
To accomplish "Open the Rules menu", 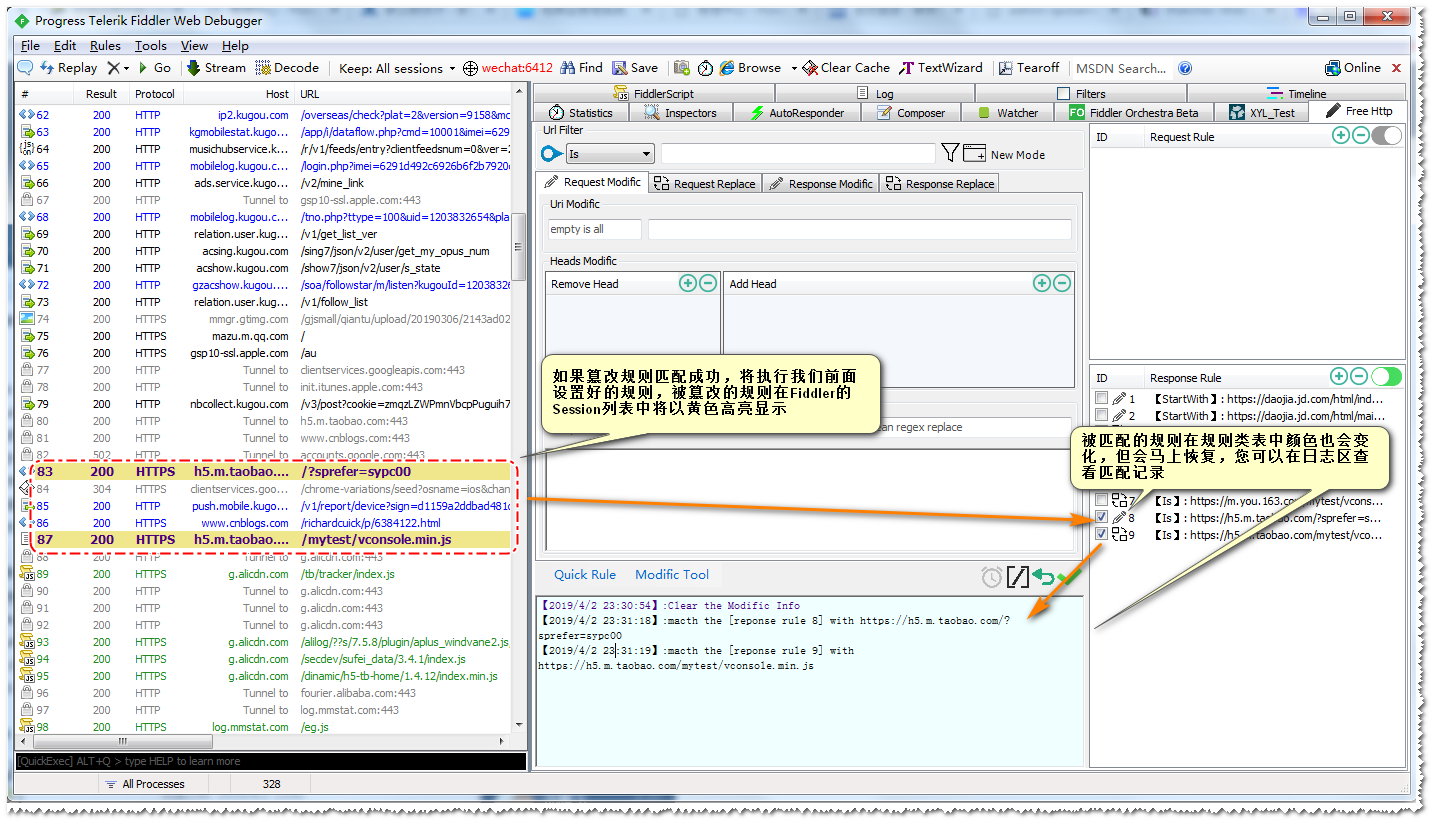I will (x=105, y=45).
